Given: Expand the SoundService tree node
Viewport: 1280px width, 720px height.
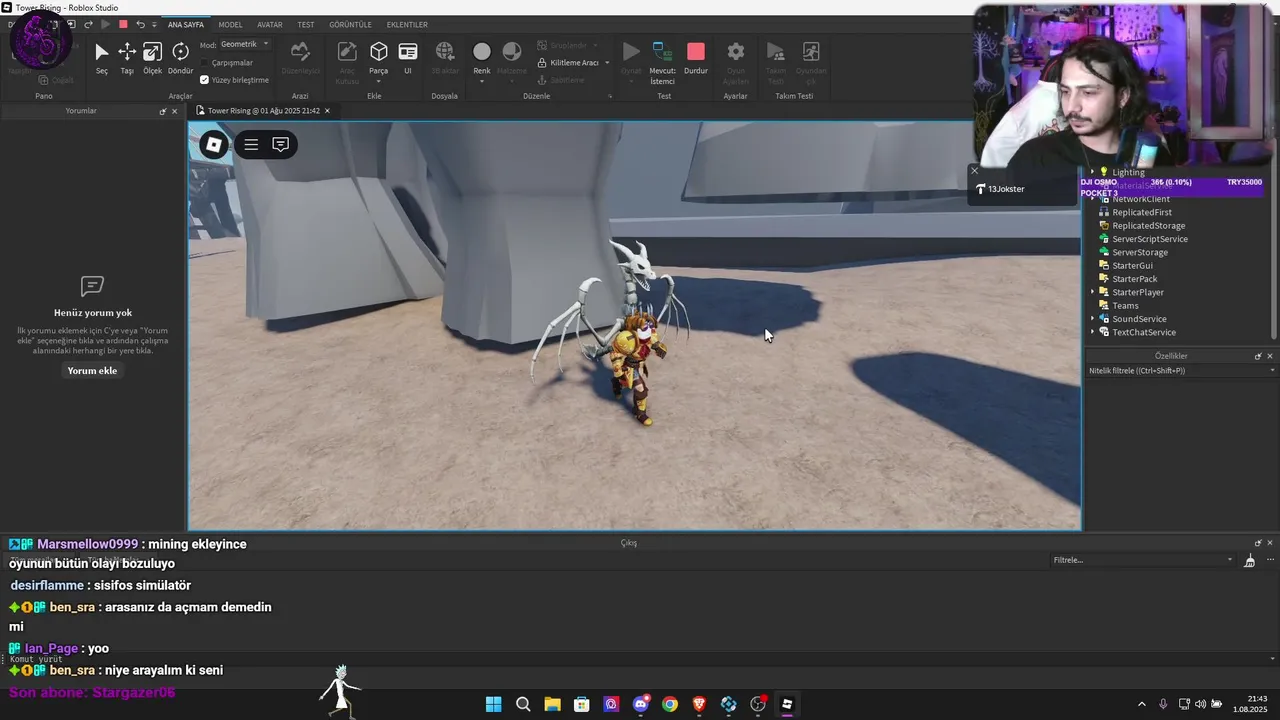Looking at the screenshot, I should (1092, 319).
